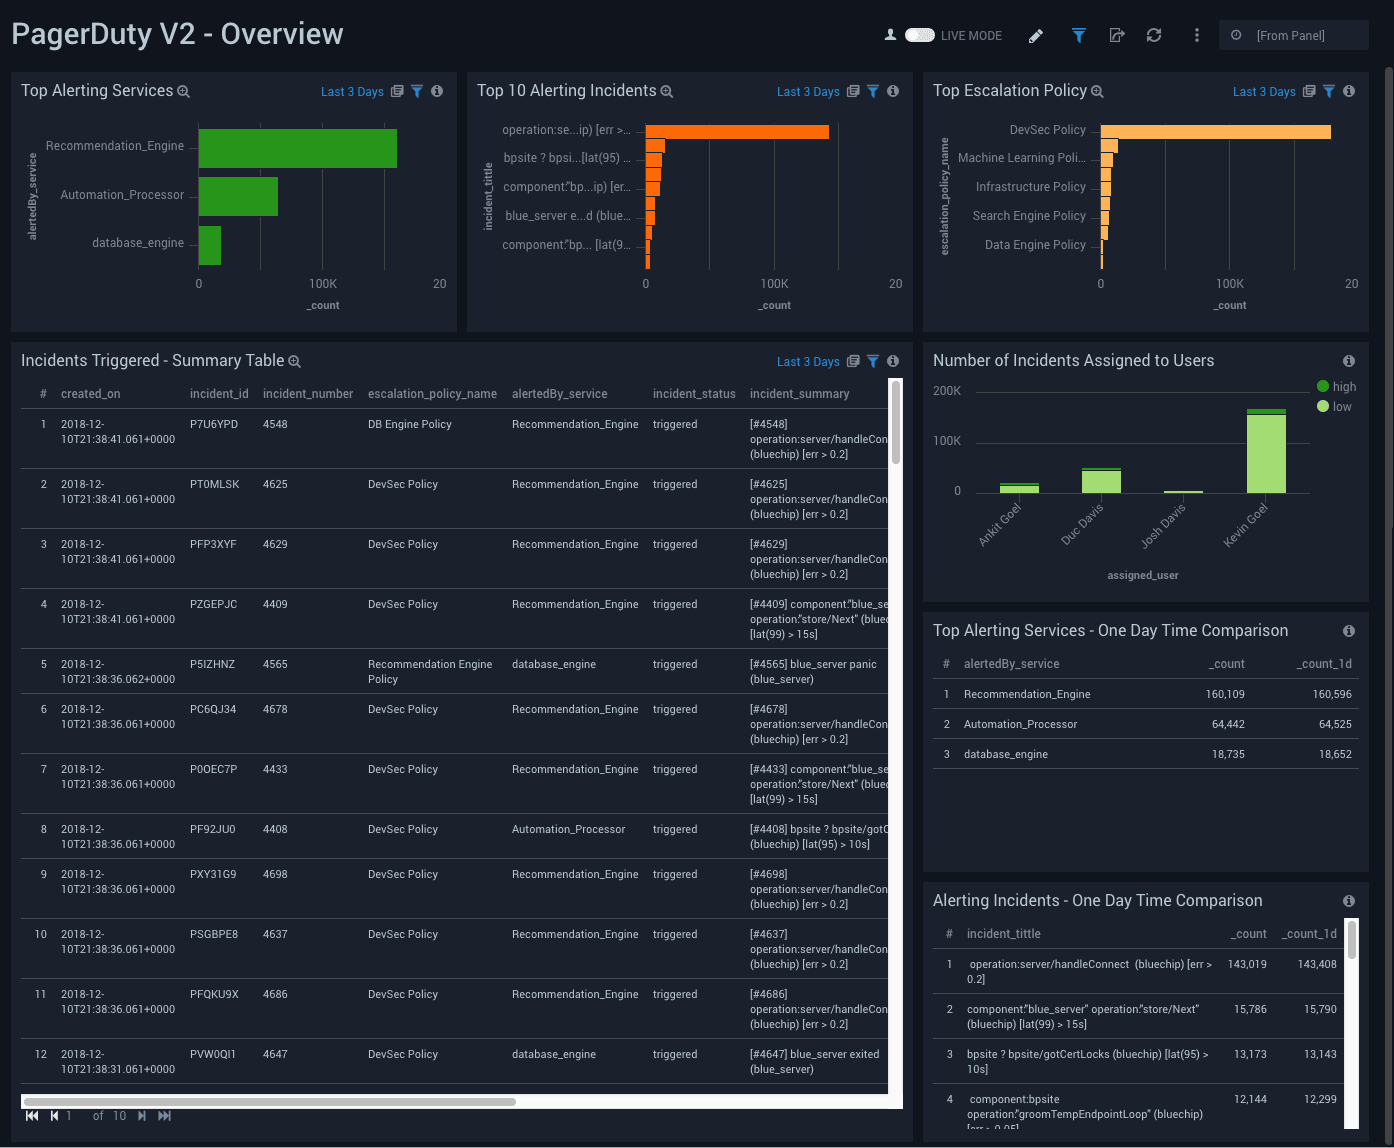Screen dimensions: 1394x1148
Task: Go to the last page of the summary table
Action: pyautogui.click(x=164, y=1115)
